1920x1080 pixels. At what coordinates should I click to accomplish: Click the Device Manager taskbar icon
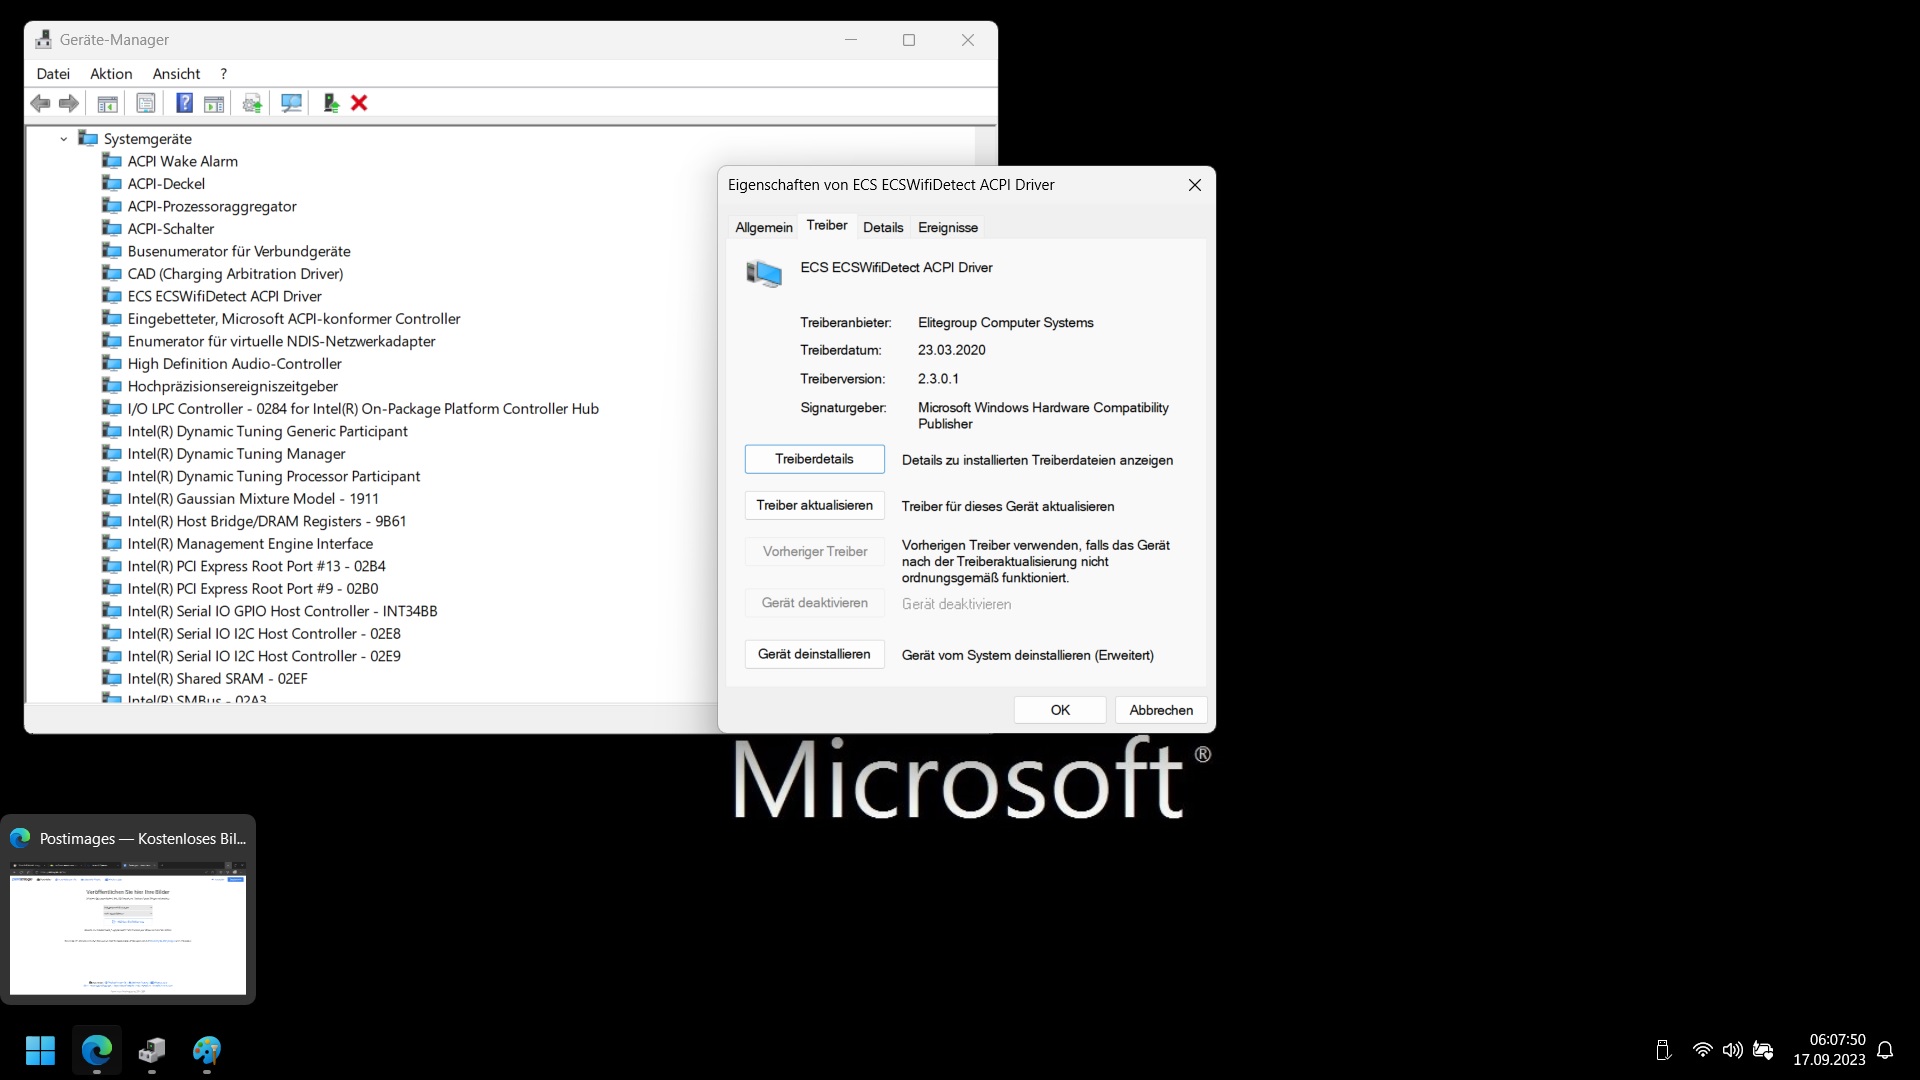click(151, 1051)
